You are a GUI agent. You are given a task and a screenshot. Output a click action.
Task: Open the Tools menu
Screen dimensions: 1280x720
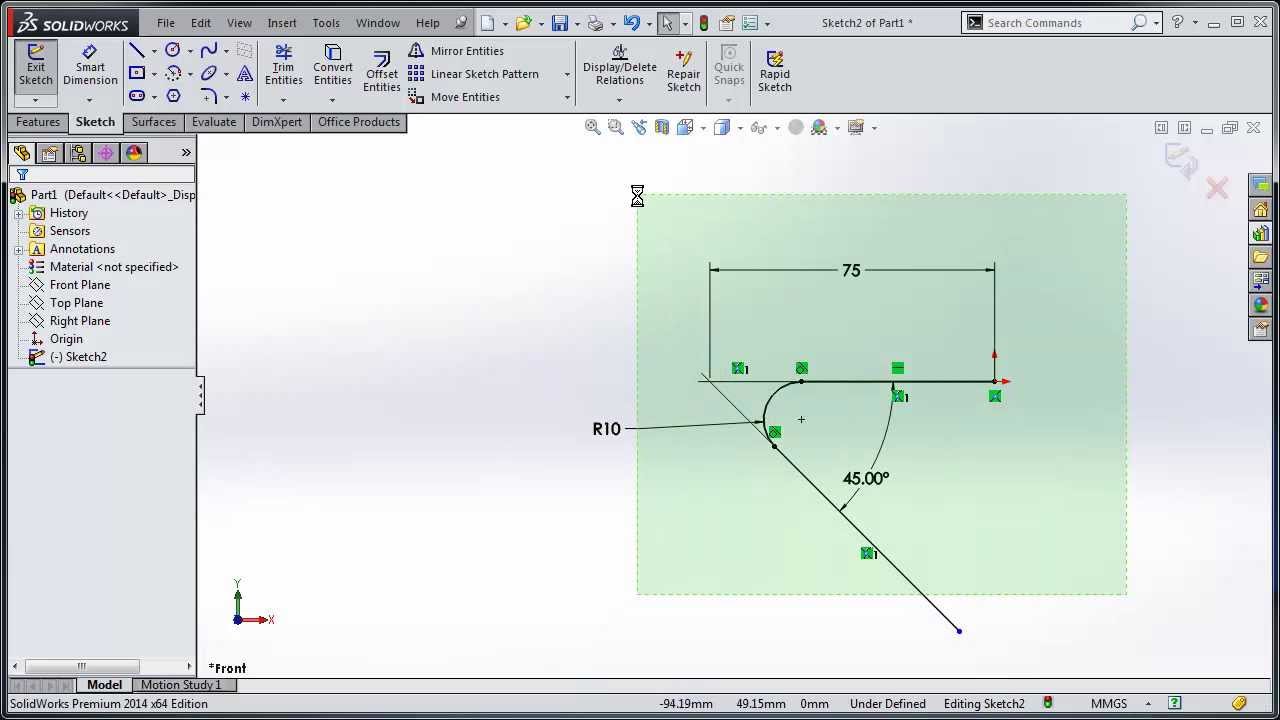tap(325, 22)
